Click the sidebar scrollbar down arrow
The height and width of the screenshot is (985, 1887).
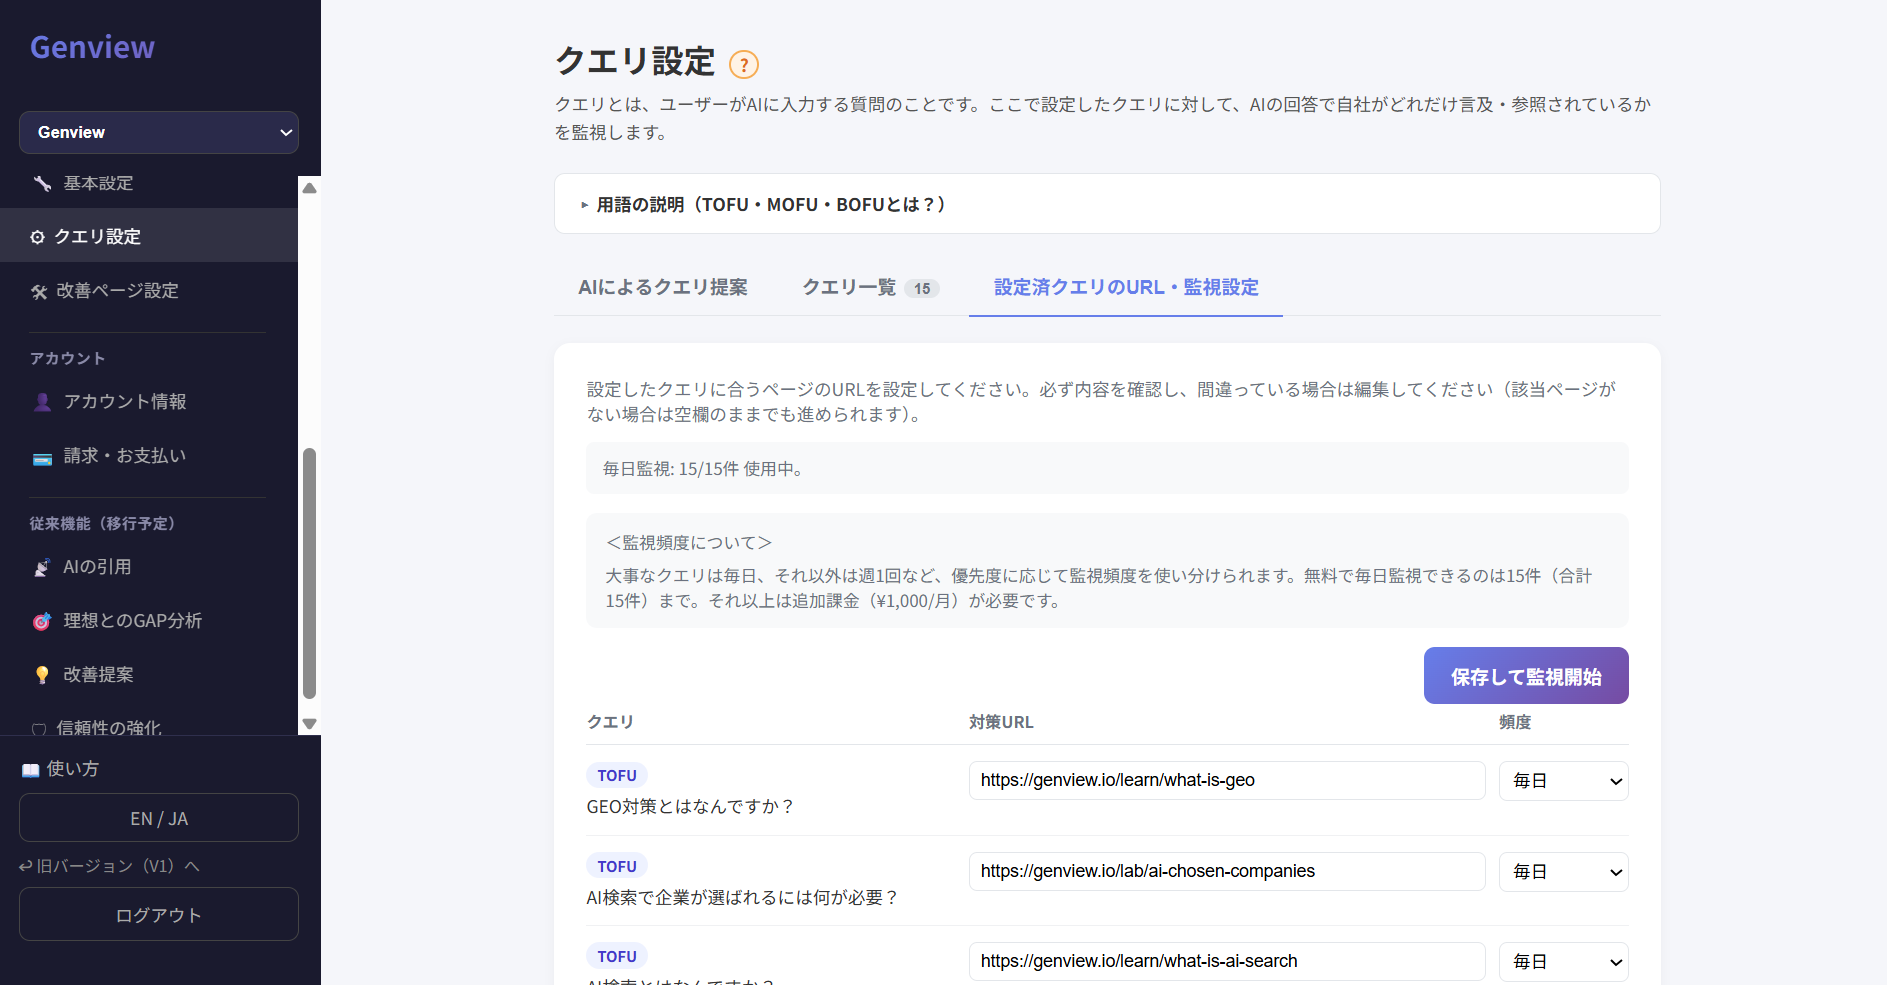click(x=310, y=724)
